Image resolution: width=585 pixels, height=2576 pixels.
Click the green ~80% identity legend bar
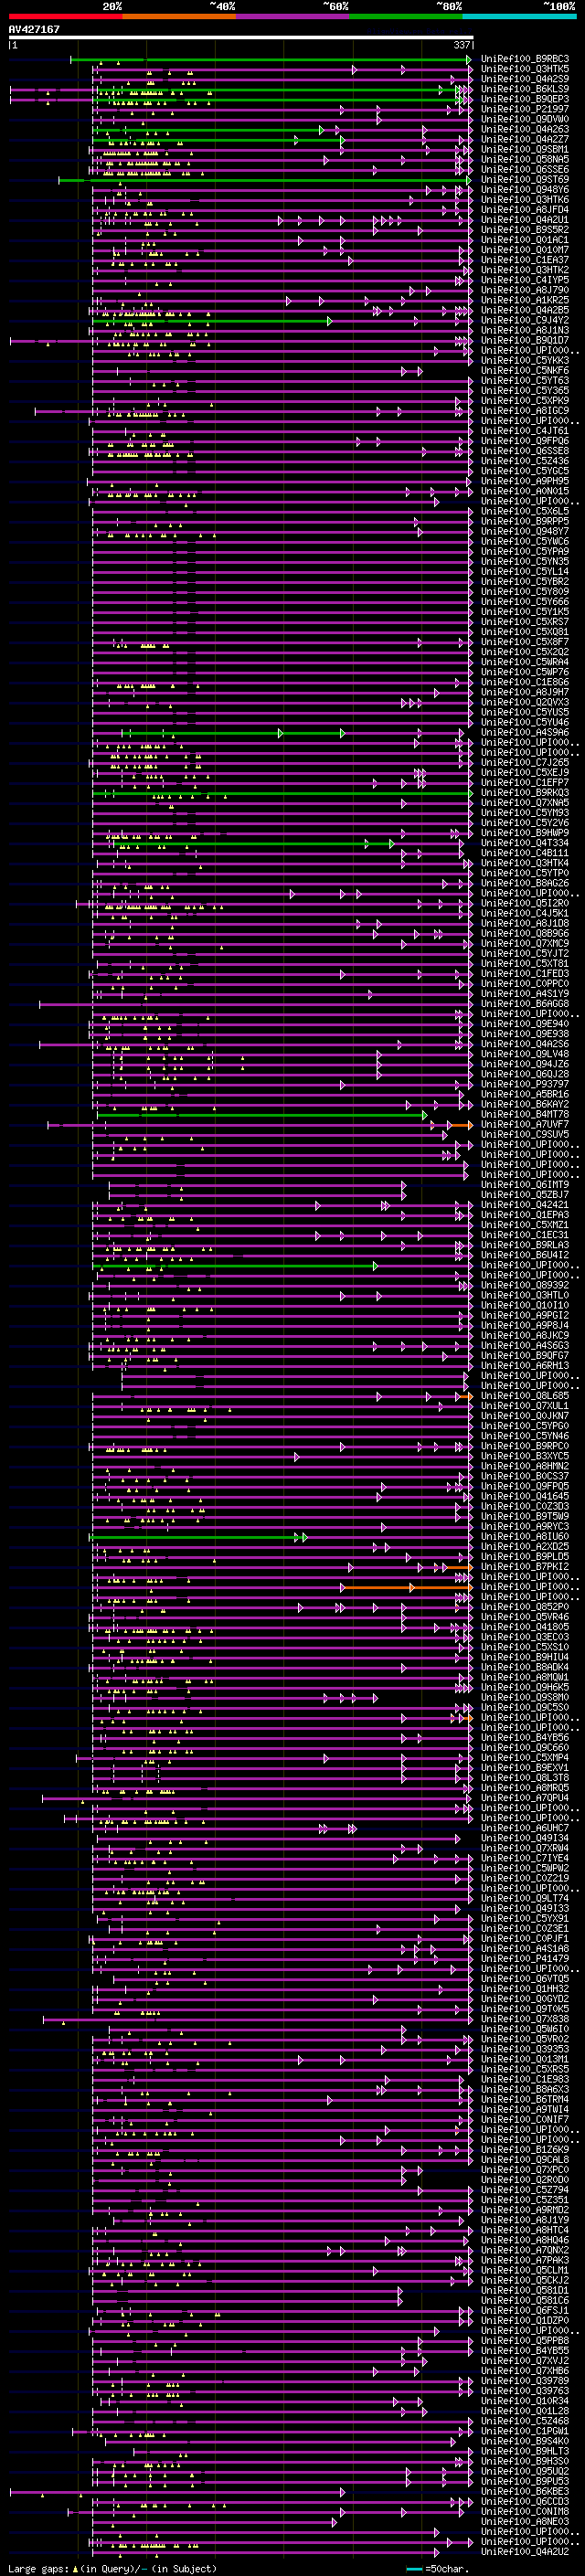pos(406,16)
